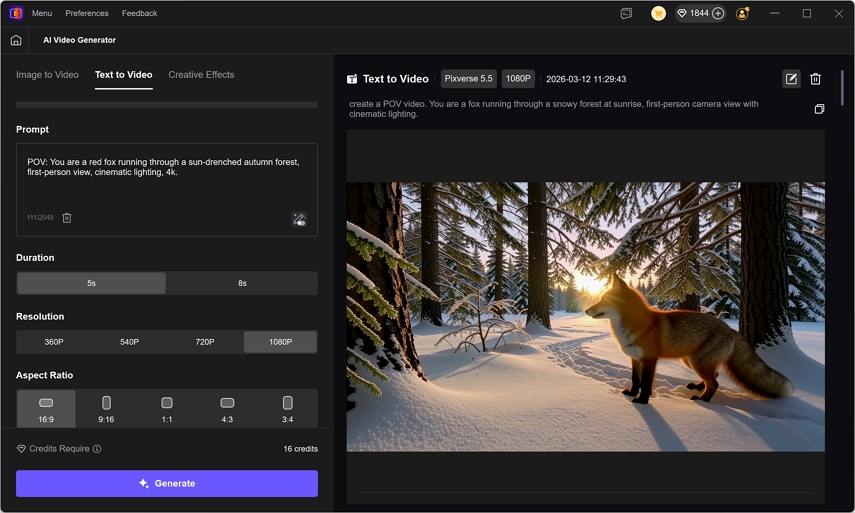Click the AI Video Generator title
Screen dimensions: 855x513
[80, 40]
